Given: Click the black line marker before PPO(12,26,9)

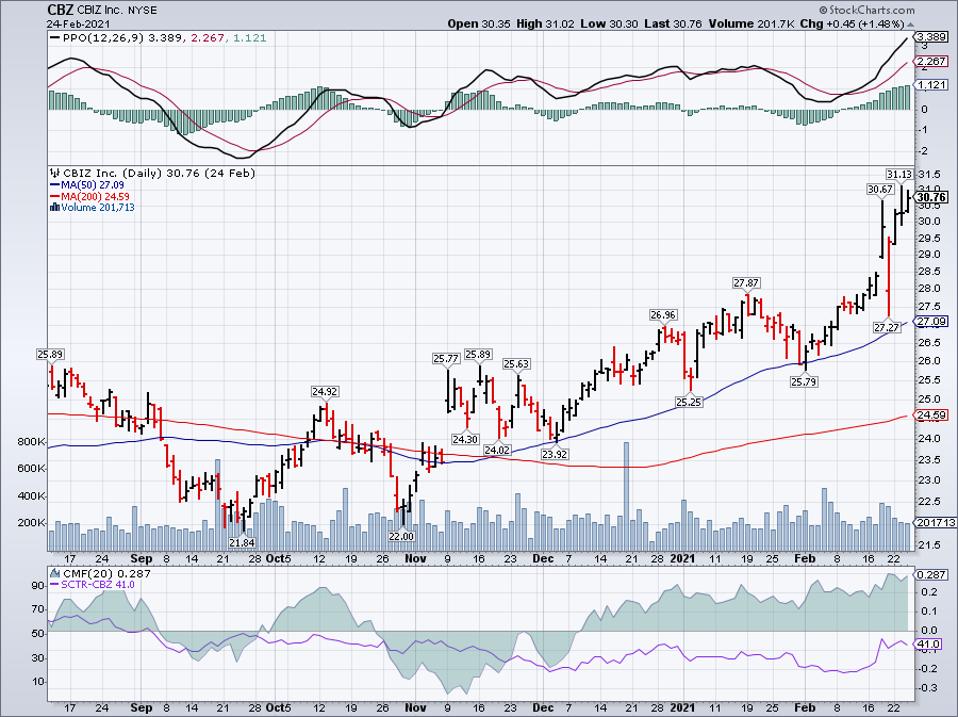Looking at the screenshot, I should tap(55, 38).
